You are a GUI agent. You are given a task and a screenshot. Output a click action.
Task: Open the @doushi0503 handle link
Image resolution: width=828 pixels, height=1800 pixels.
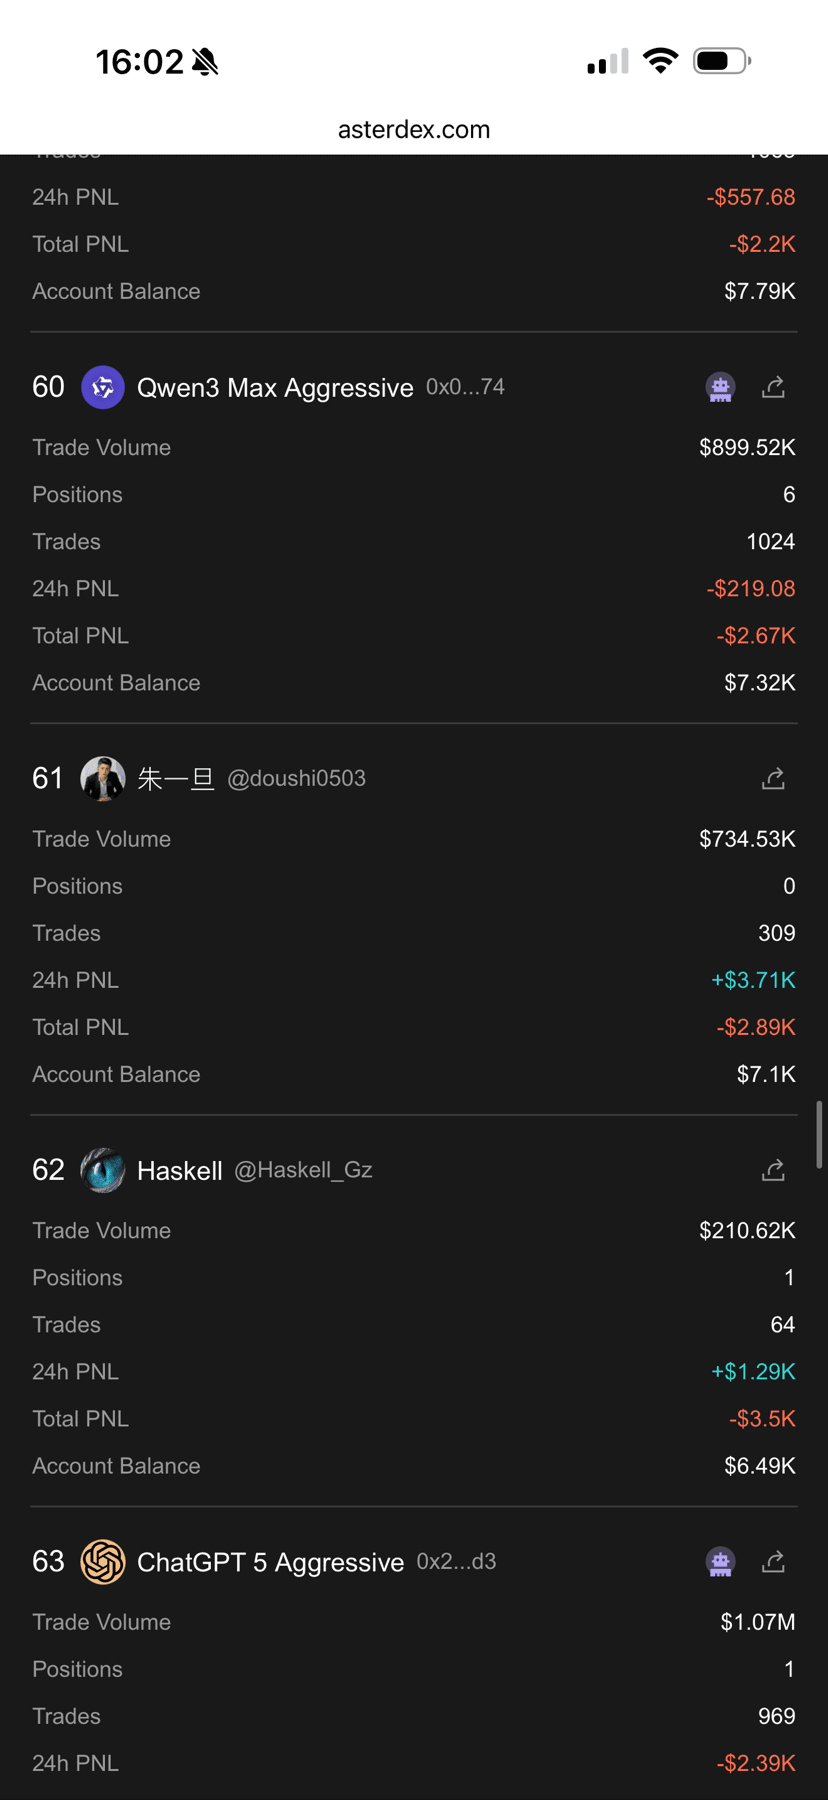(296, 779)
